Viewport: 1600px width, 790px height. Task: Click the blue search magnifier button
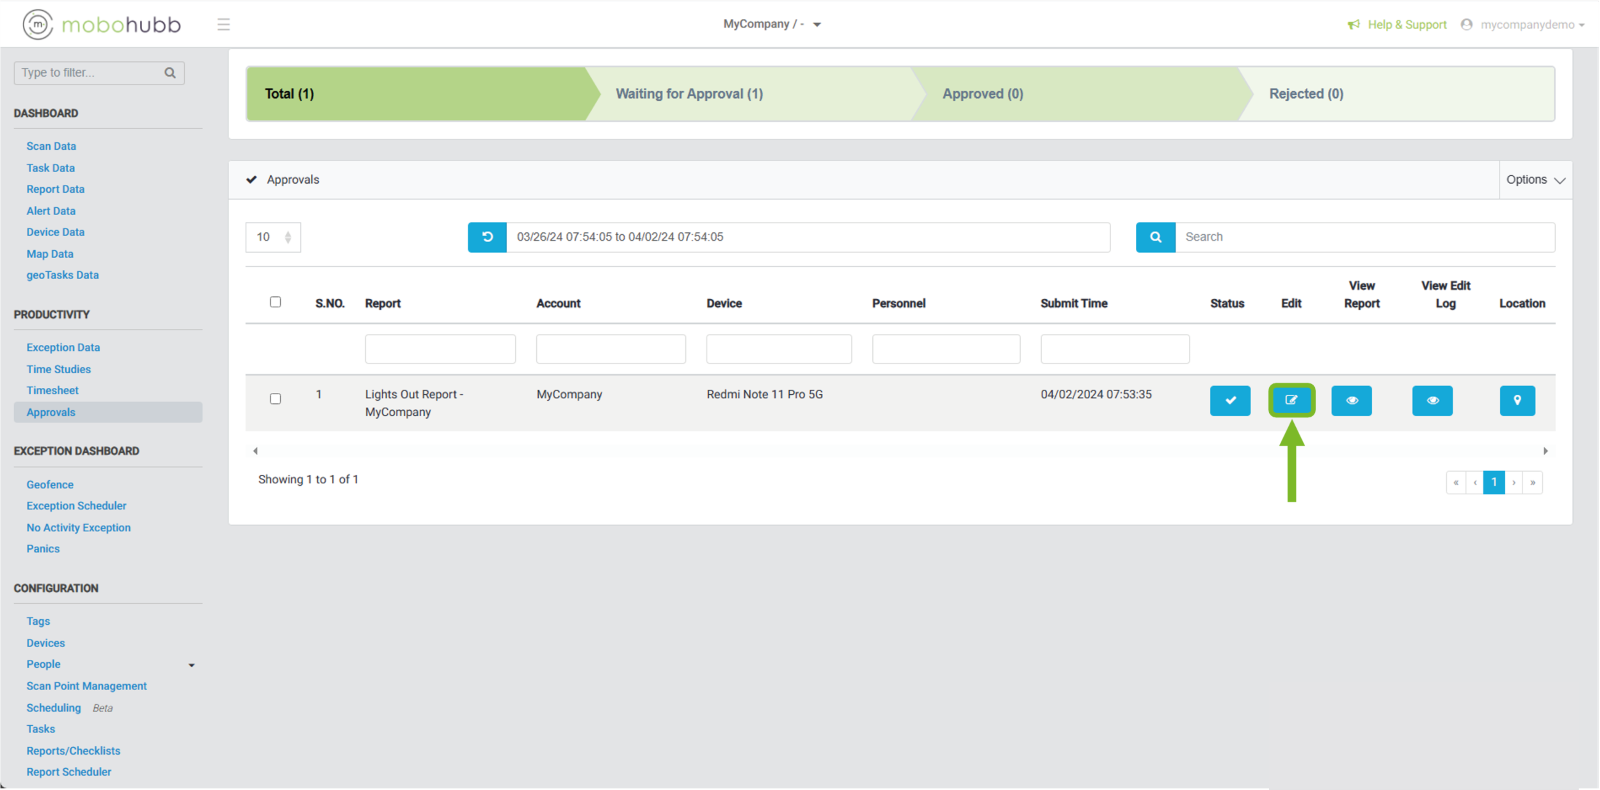(x=1155, y=237)
